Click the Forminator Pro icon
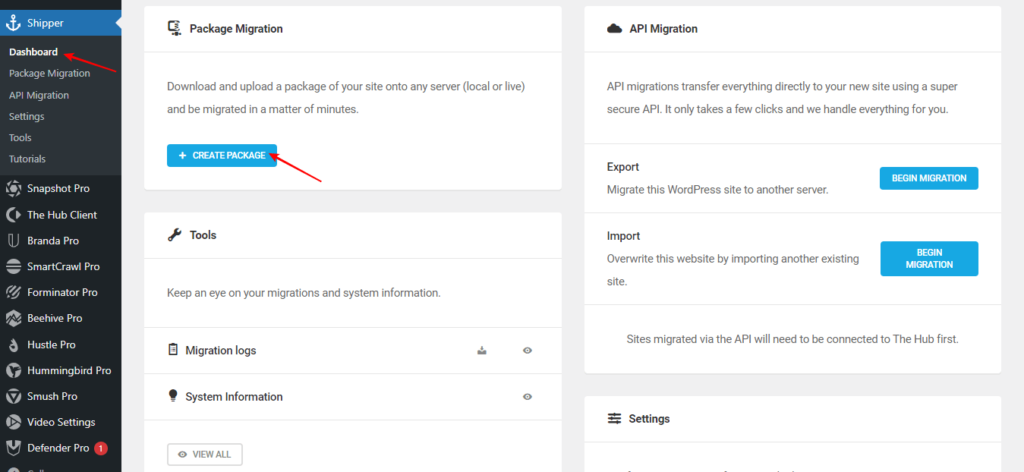Screen dimensions: 1024x472 point(13,292)
